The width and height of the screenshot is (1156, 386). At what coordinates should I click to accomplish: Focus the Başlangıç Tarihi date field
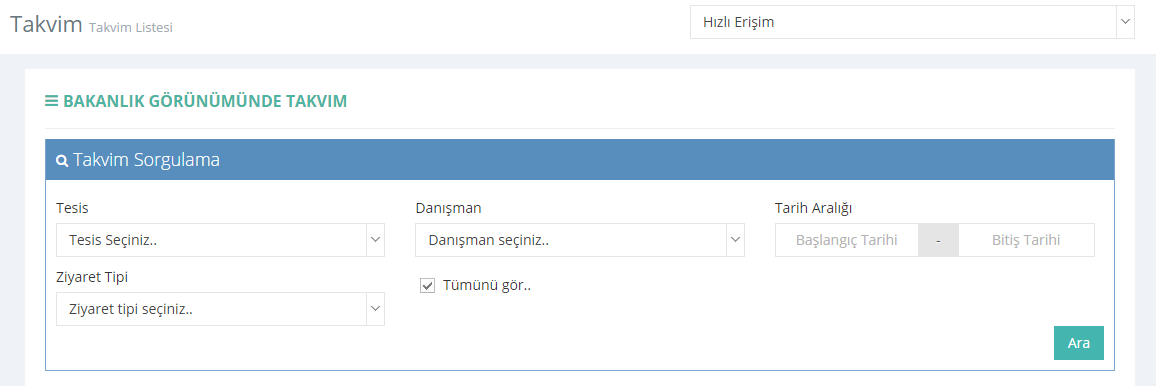[846, 240]
